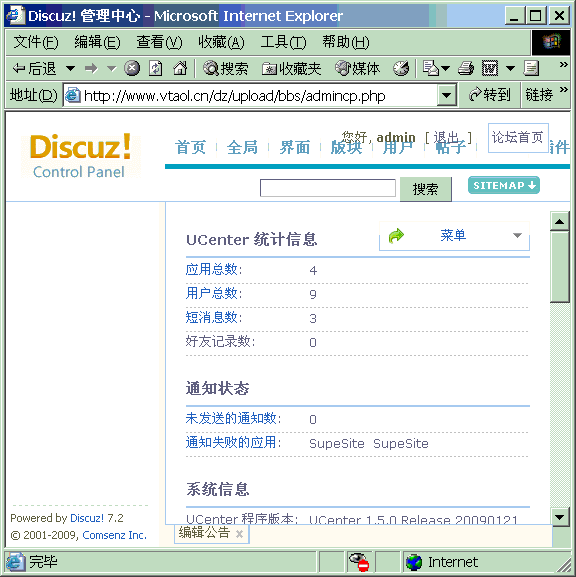
Task: Close the 编辑公告 tab with x
Action: [x=239, y=534]
